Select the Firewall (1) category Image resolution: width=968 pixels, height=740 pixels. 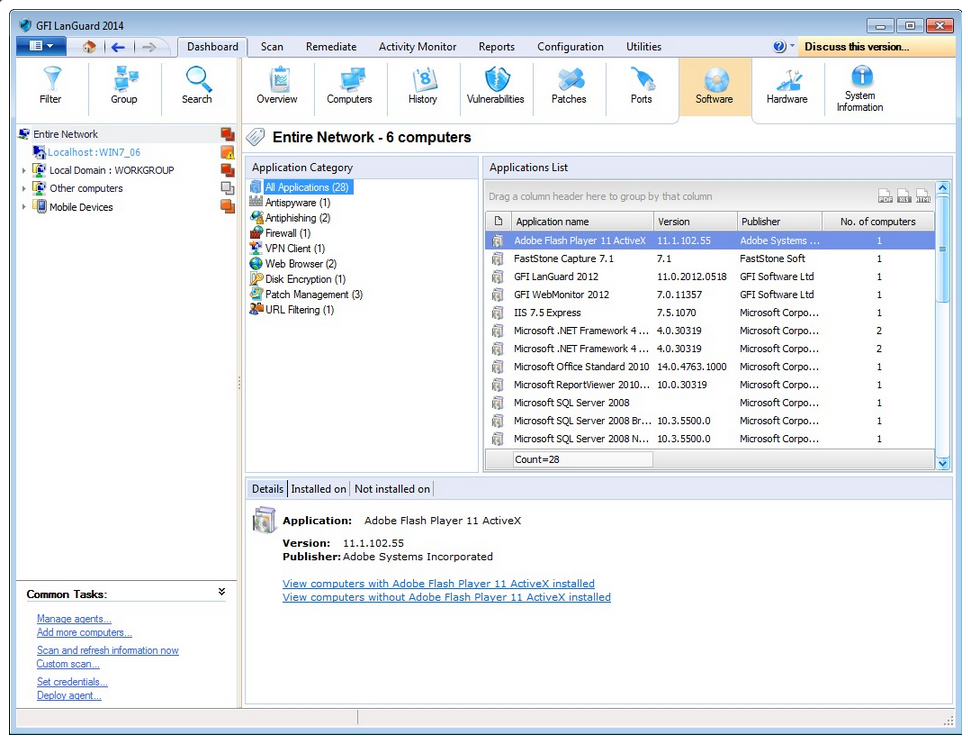[x=288, y=233]
